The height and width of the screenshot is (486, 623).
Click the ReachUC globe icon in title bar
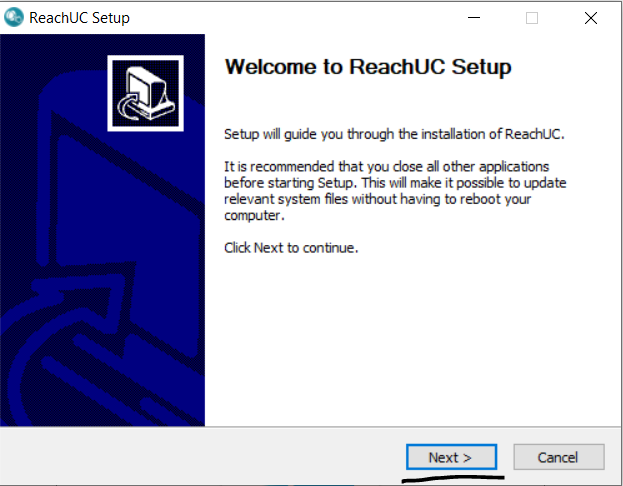[x=14, y=17]
